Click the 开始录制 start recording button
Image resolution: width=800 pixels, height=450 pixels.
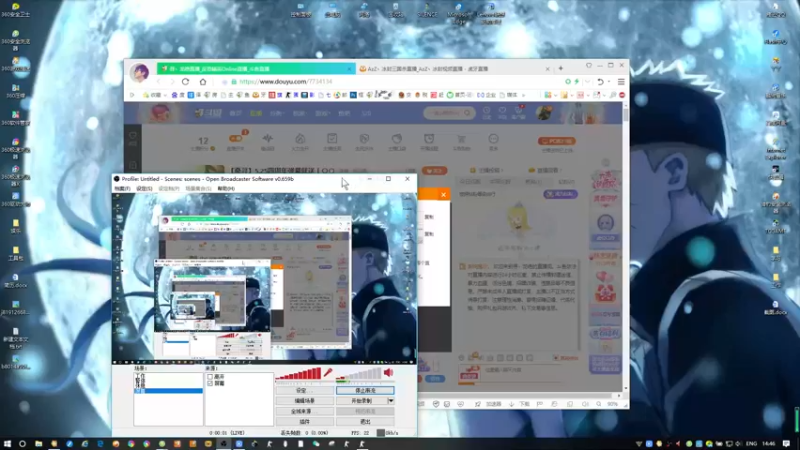point(362,401)
